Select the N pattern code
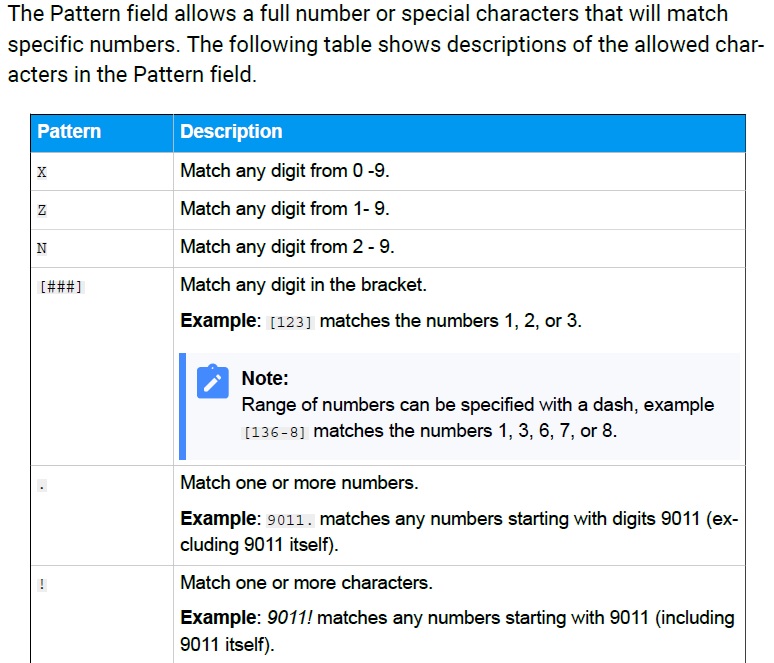Viewport: 774px width, 663px height. pos(42,248)
